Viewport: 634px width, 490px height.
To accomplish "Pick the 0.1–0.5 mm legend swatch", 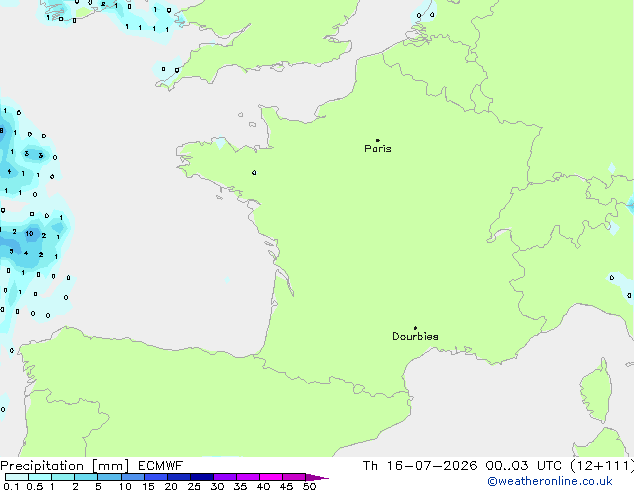I will [17, 477].
